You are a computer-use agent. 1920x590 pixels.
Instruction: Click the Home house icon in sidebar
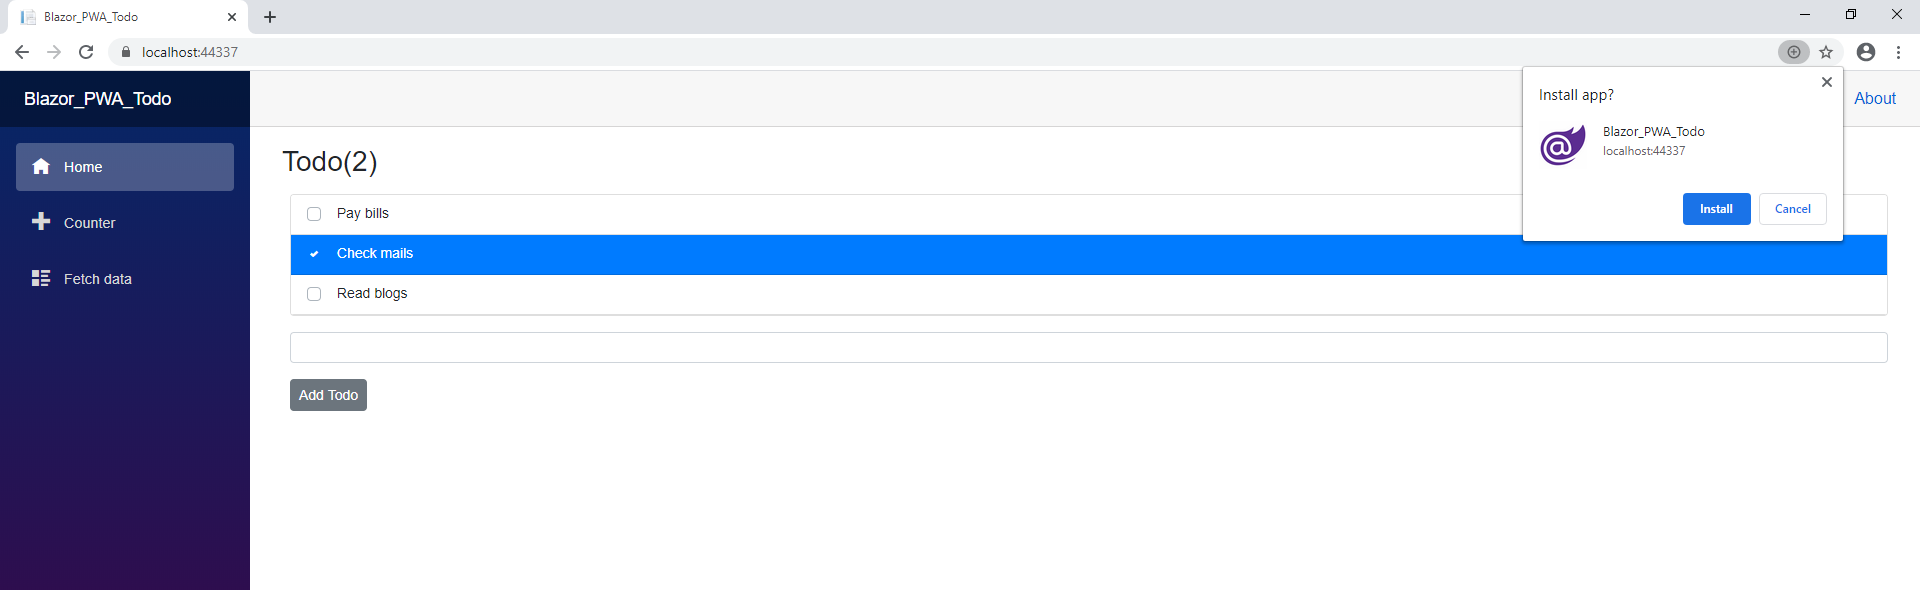[x=41, y=167]
